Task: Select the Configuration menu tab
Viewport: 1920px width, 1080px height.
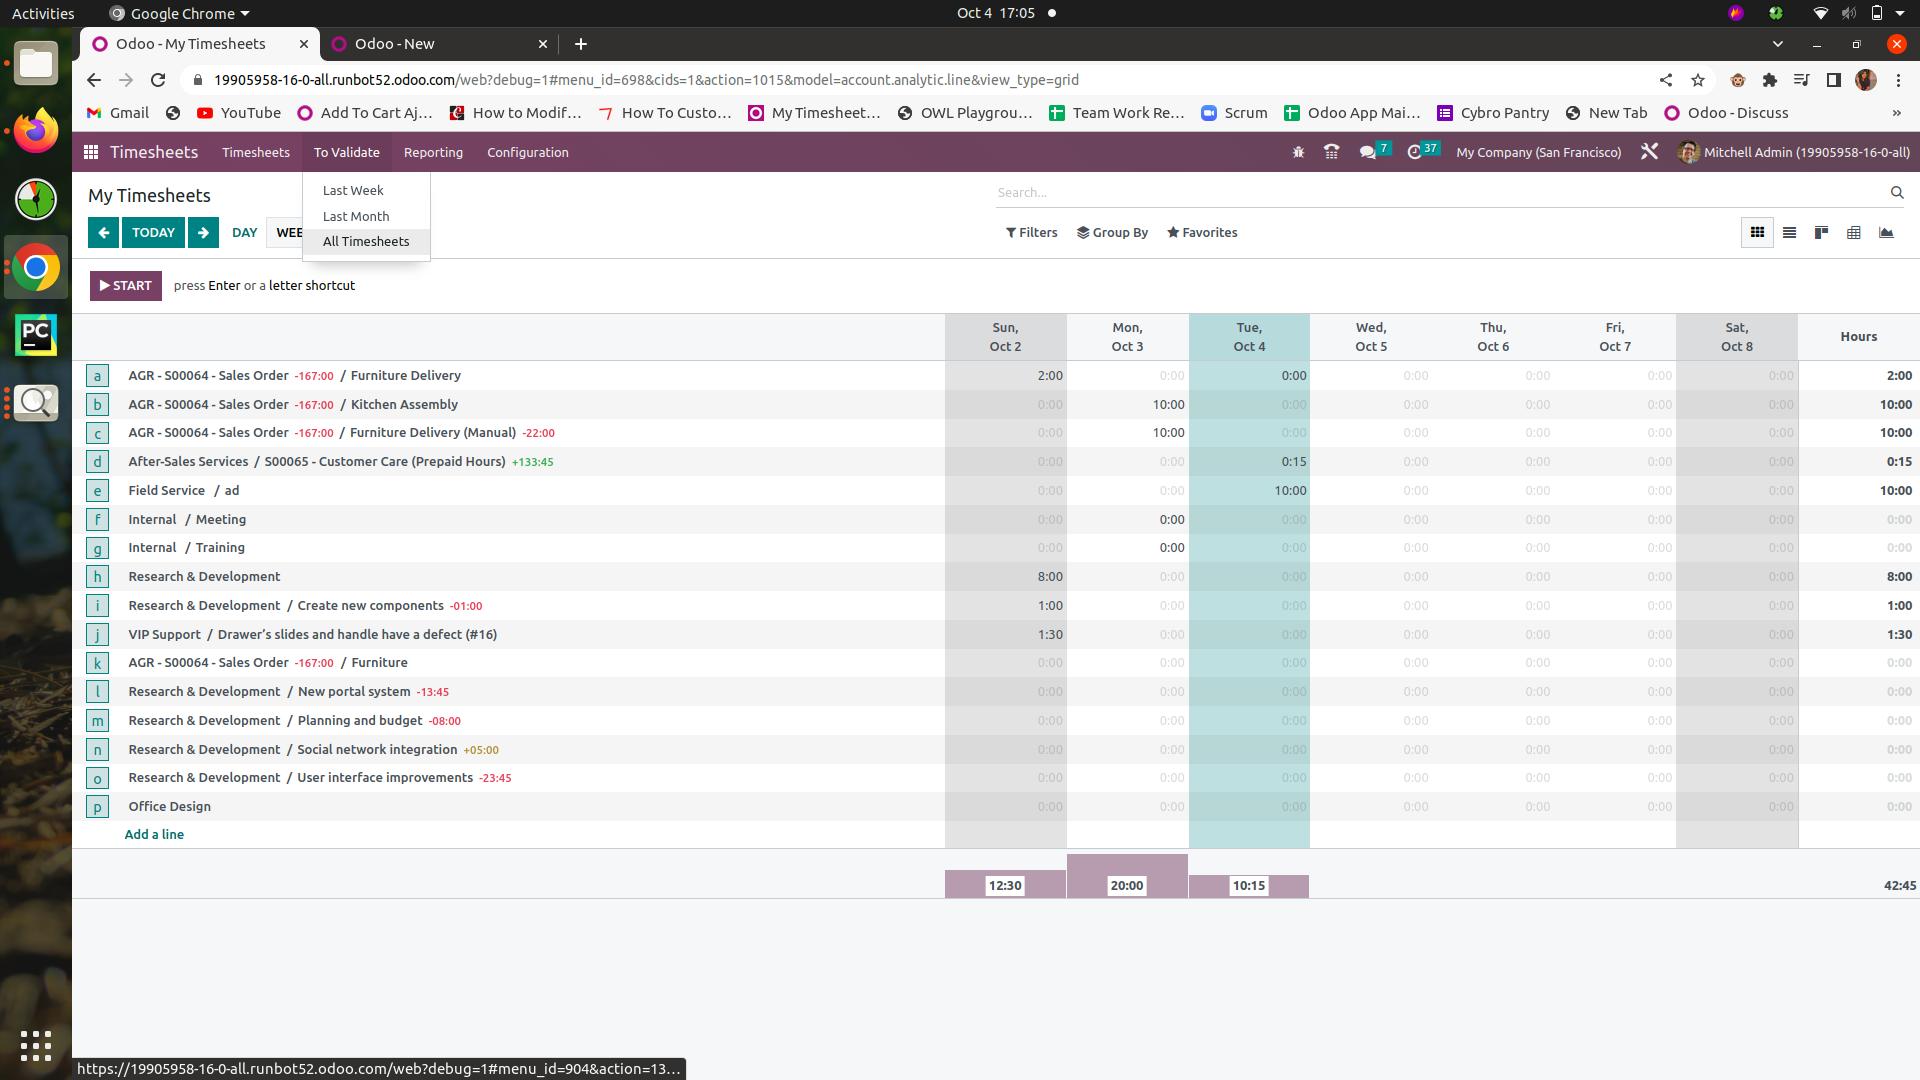Action: pyautogui.click(x=526, y=150)
